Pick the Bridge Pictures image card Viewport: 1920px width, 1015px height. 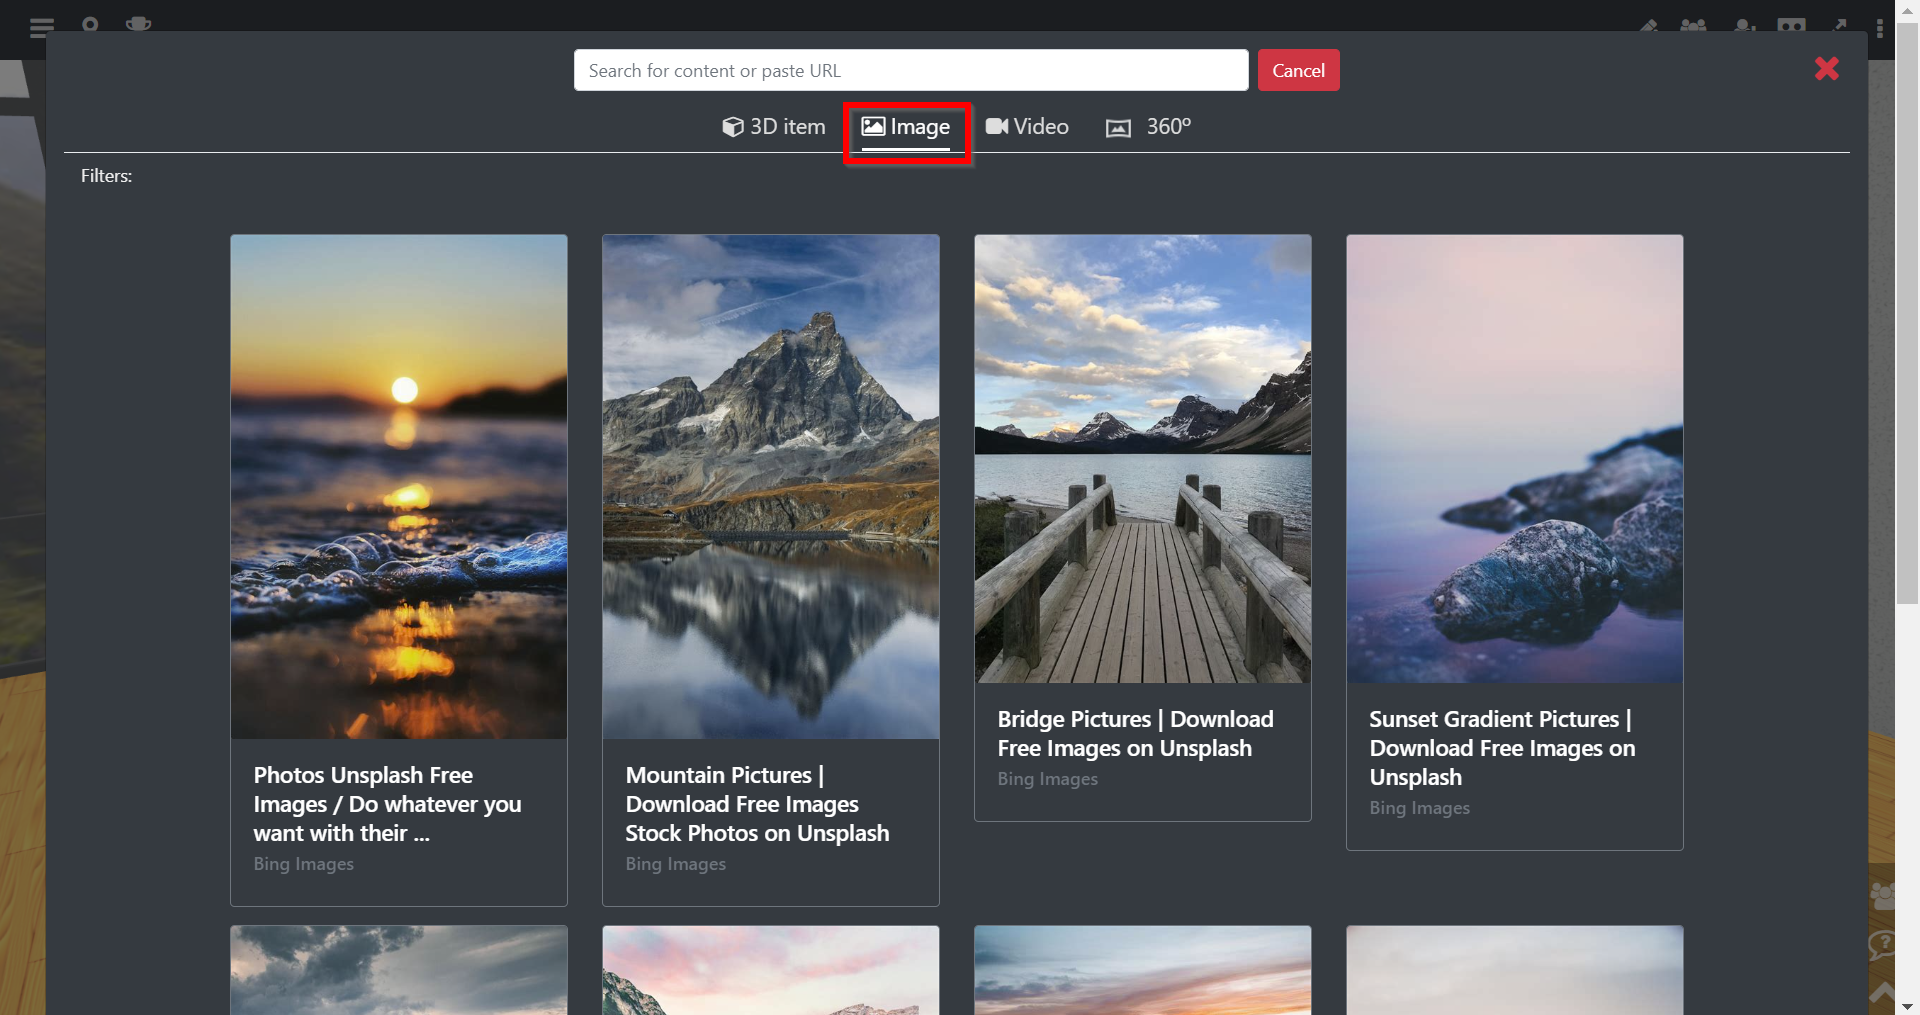point(1143,528)
